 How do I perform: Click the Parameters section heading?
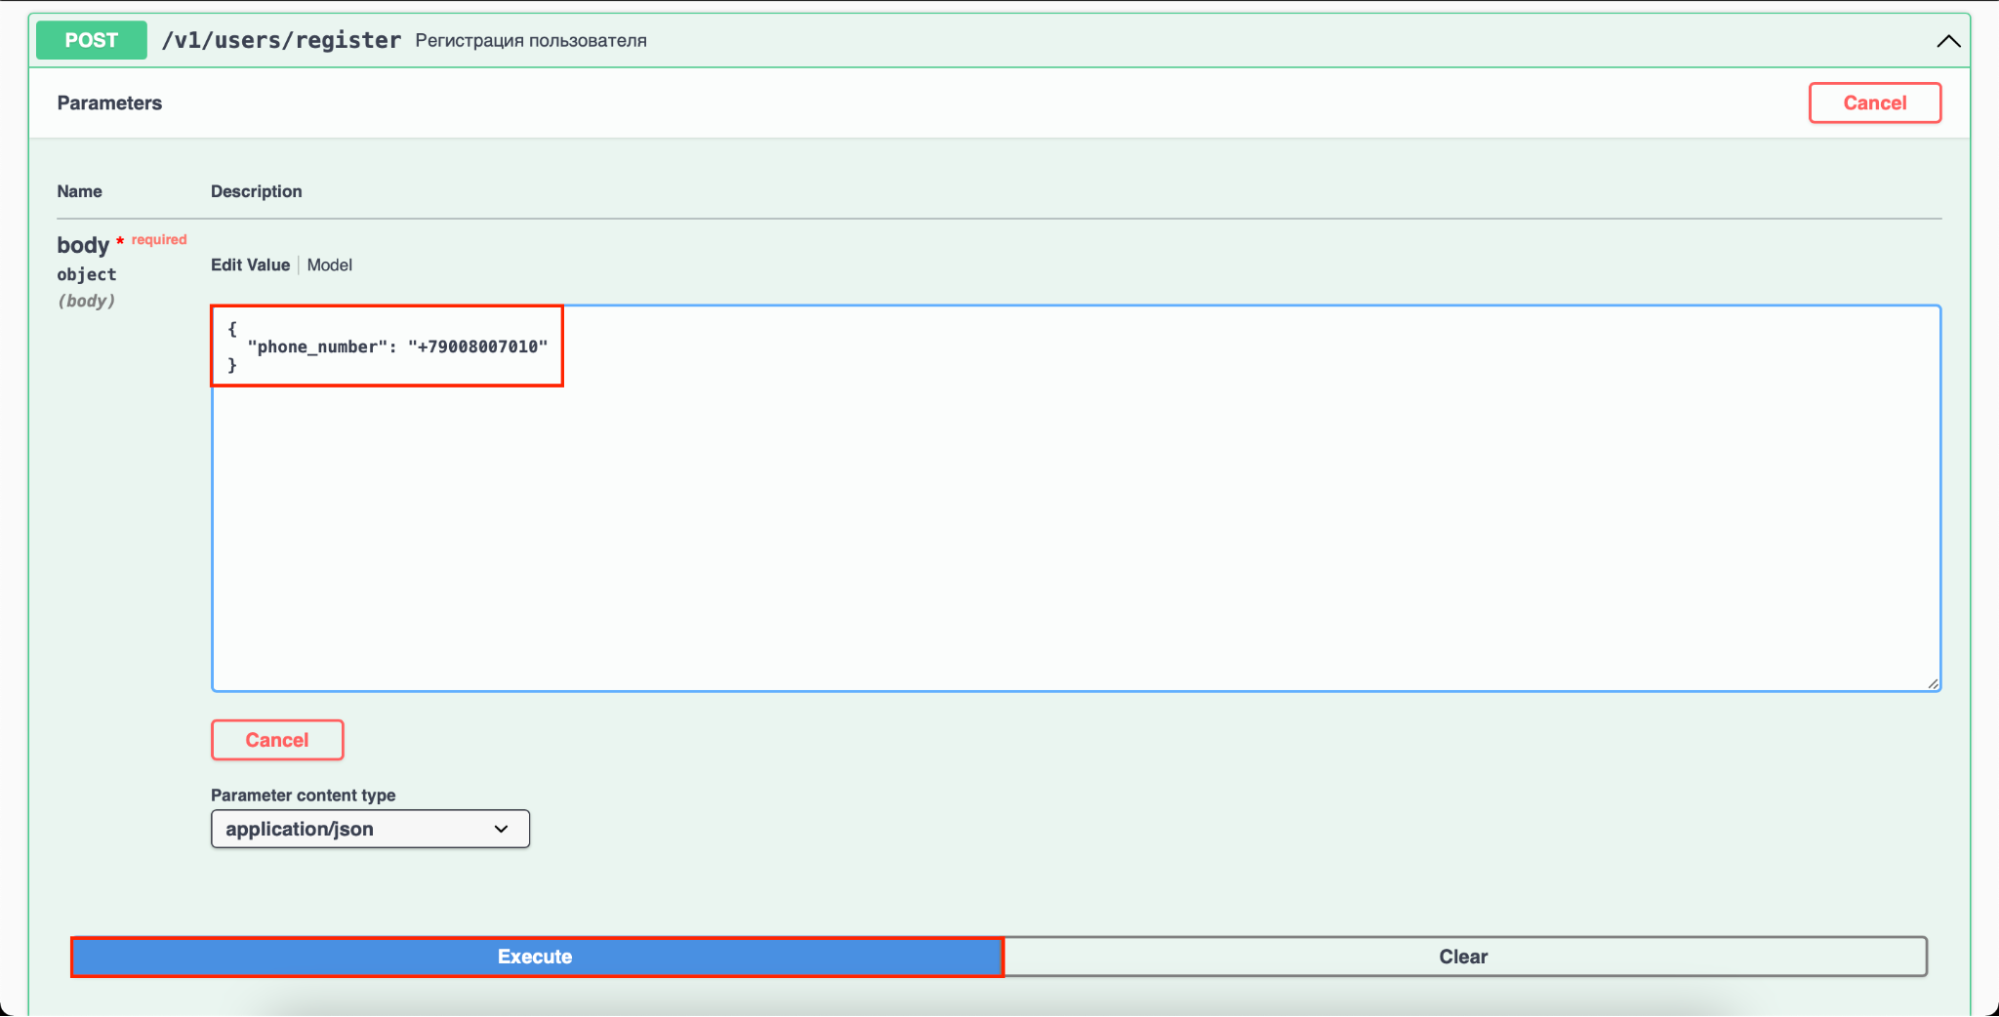pyautogui.click(x=109, y=103)
